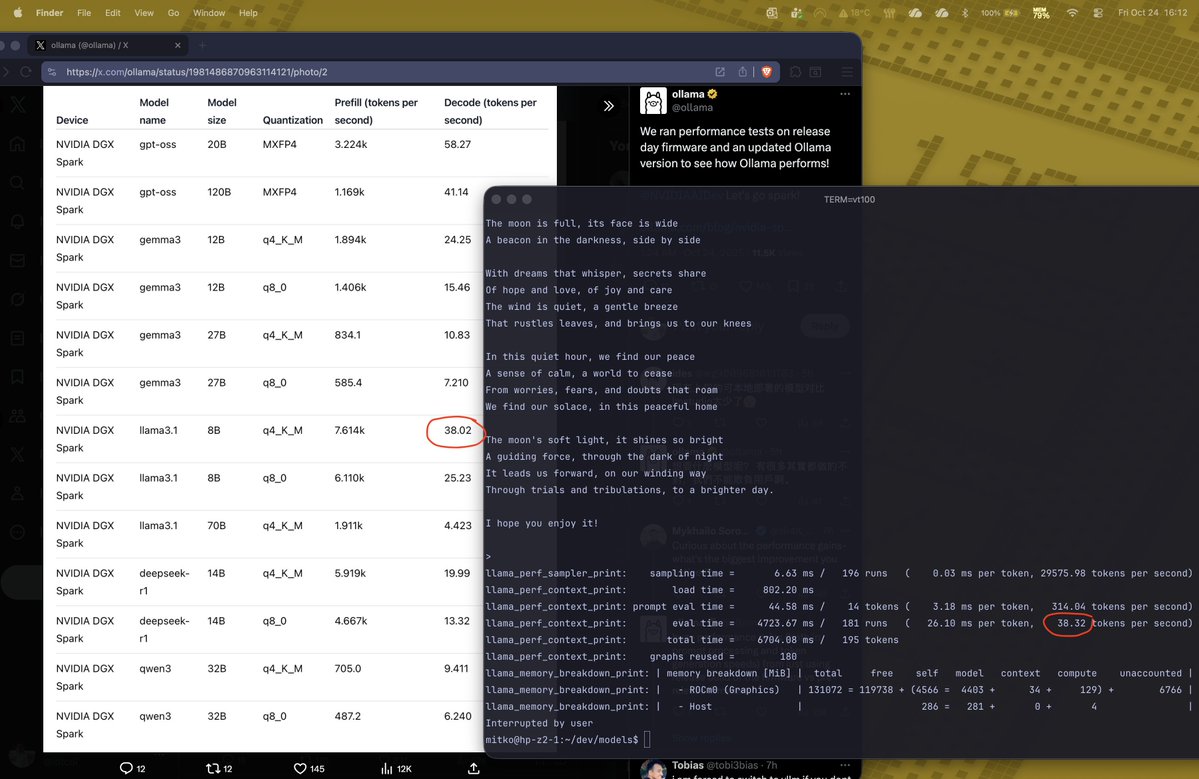Open the View menu
1199x779 pixels.
[x=144, y=13]
